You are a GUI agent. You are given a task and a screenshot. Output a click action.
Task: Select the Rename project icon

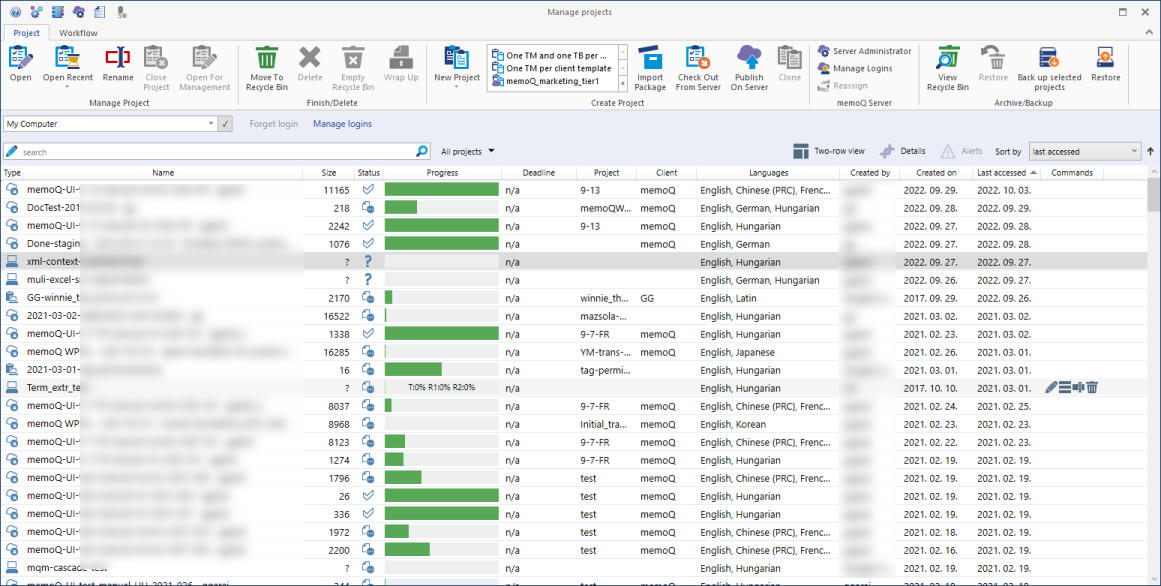117,67
